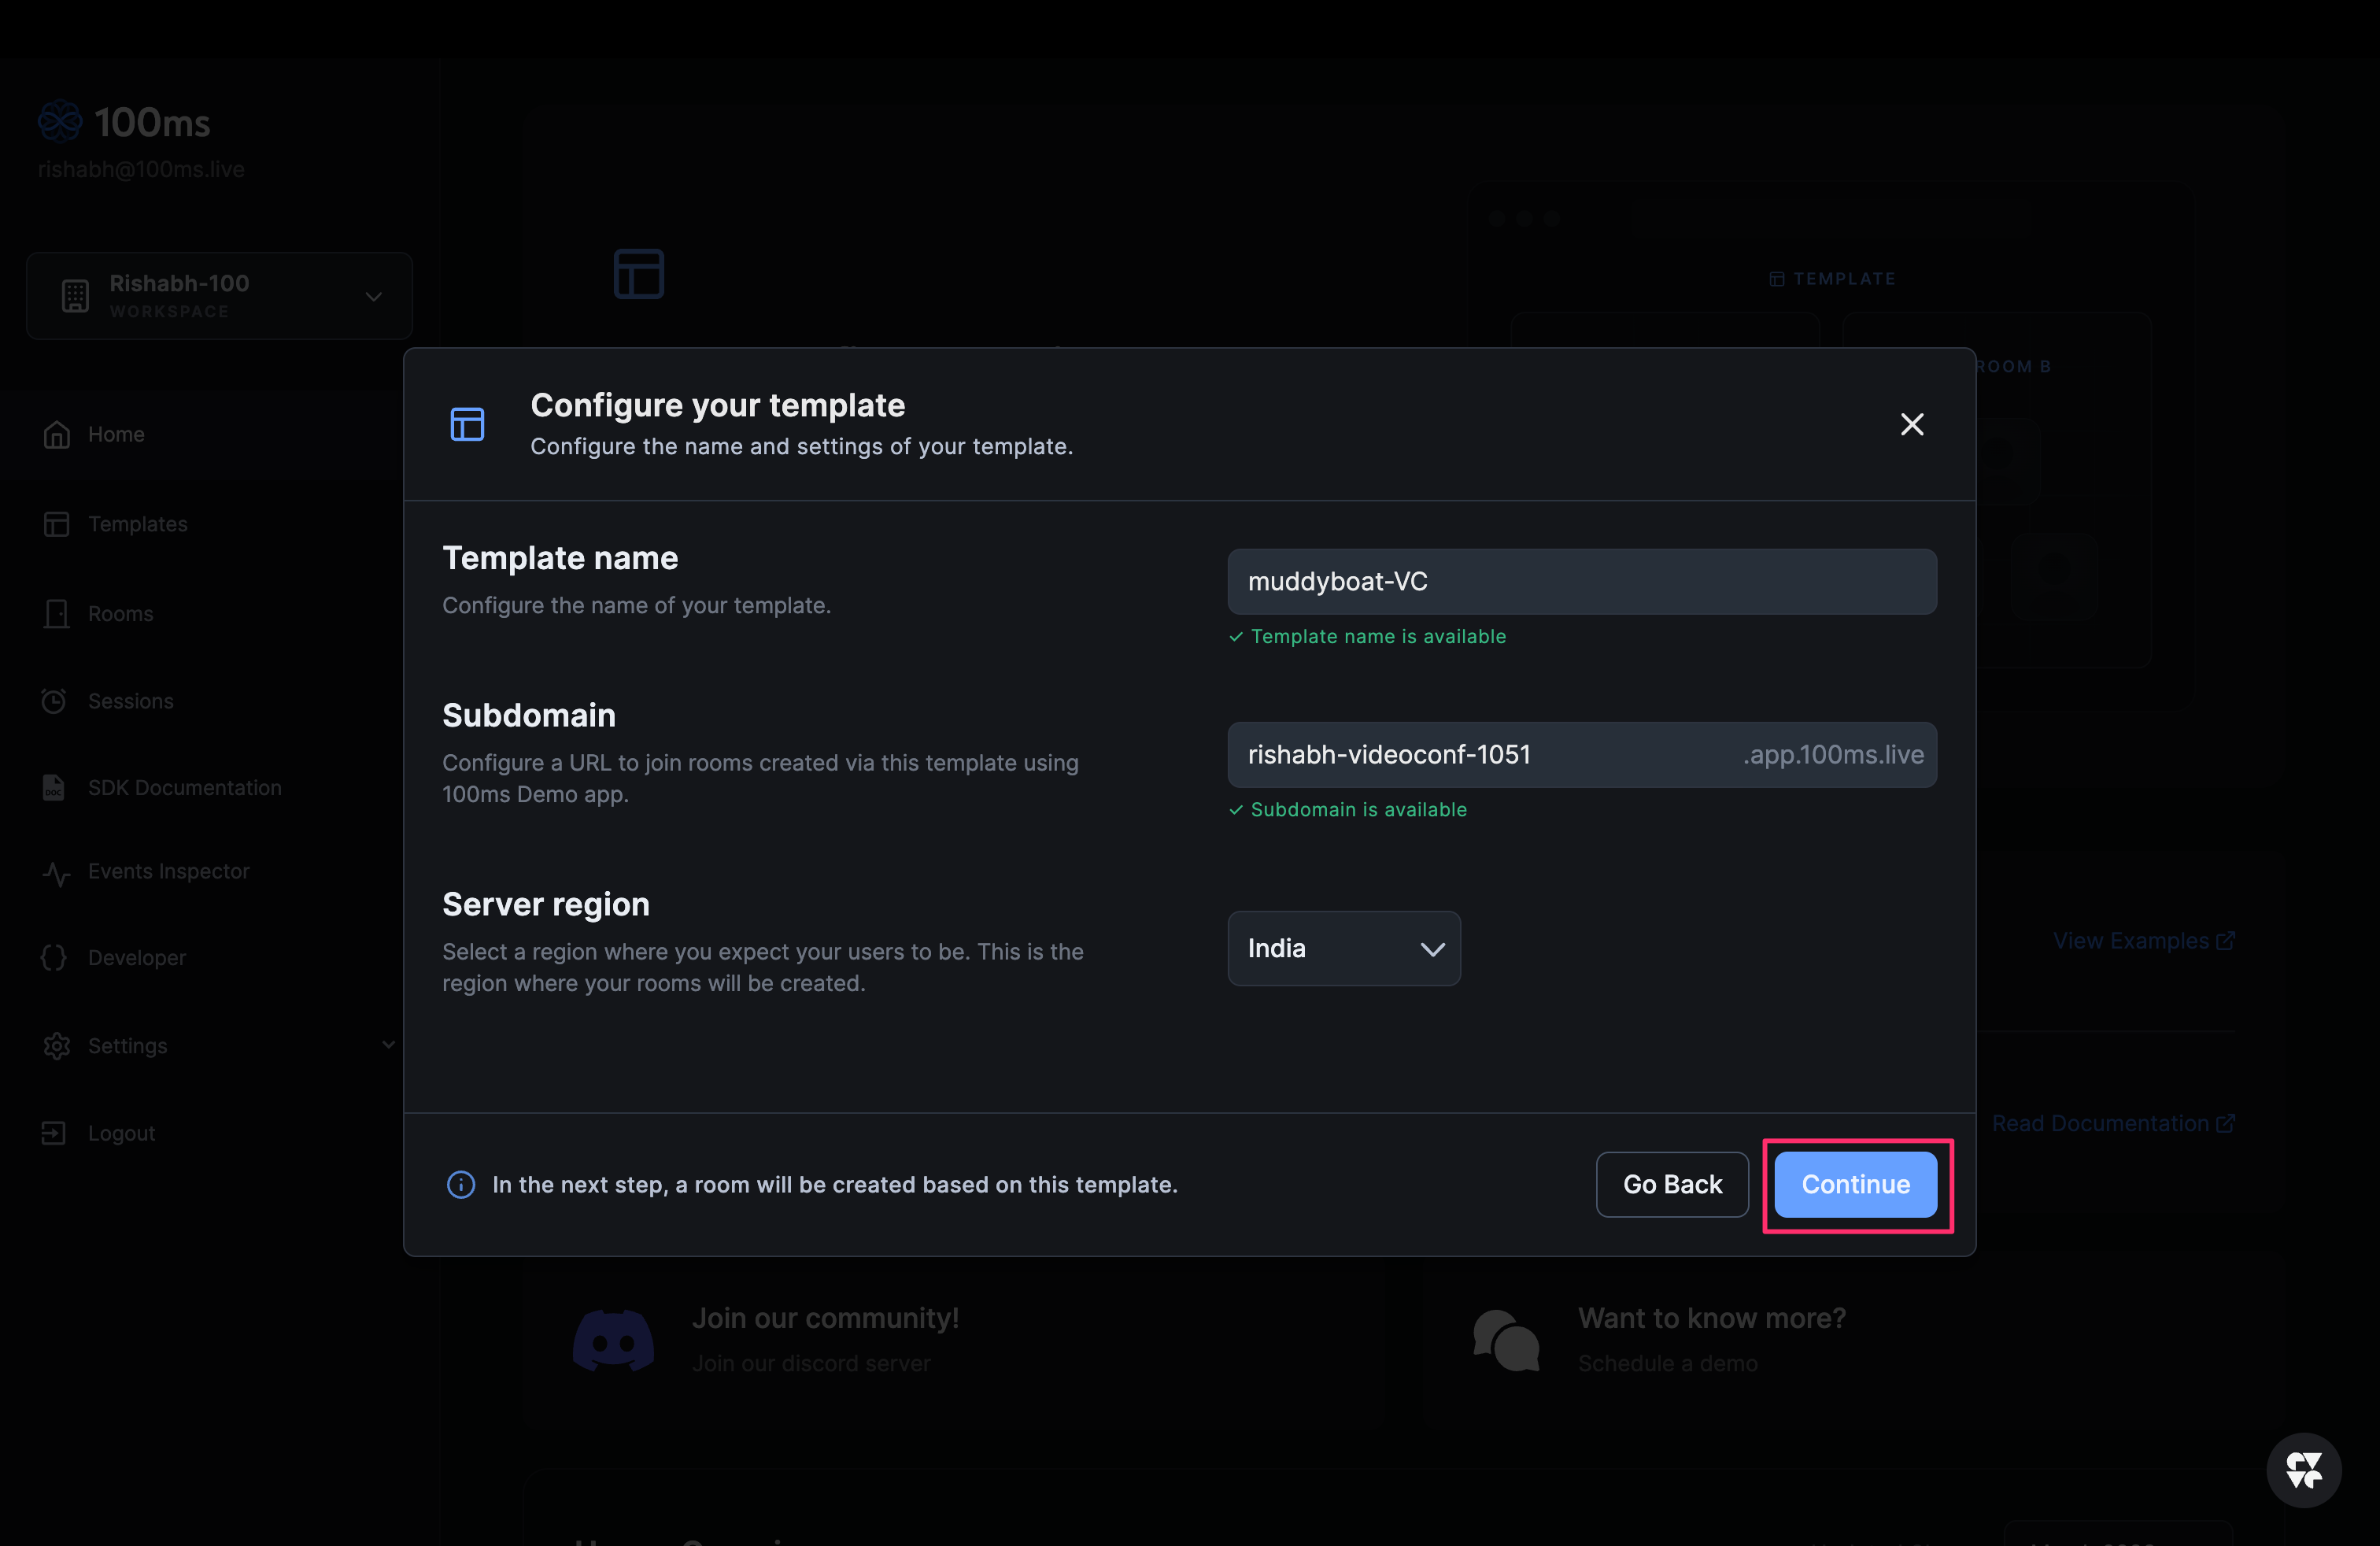Click the Discord icon near Join our community
This screenshot has width=2380, height=1546.
(x=613, y=1339)
